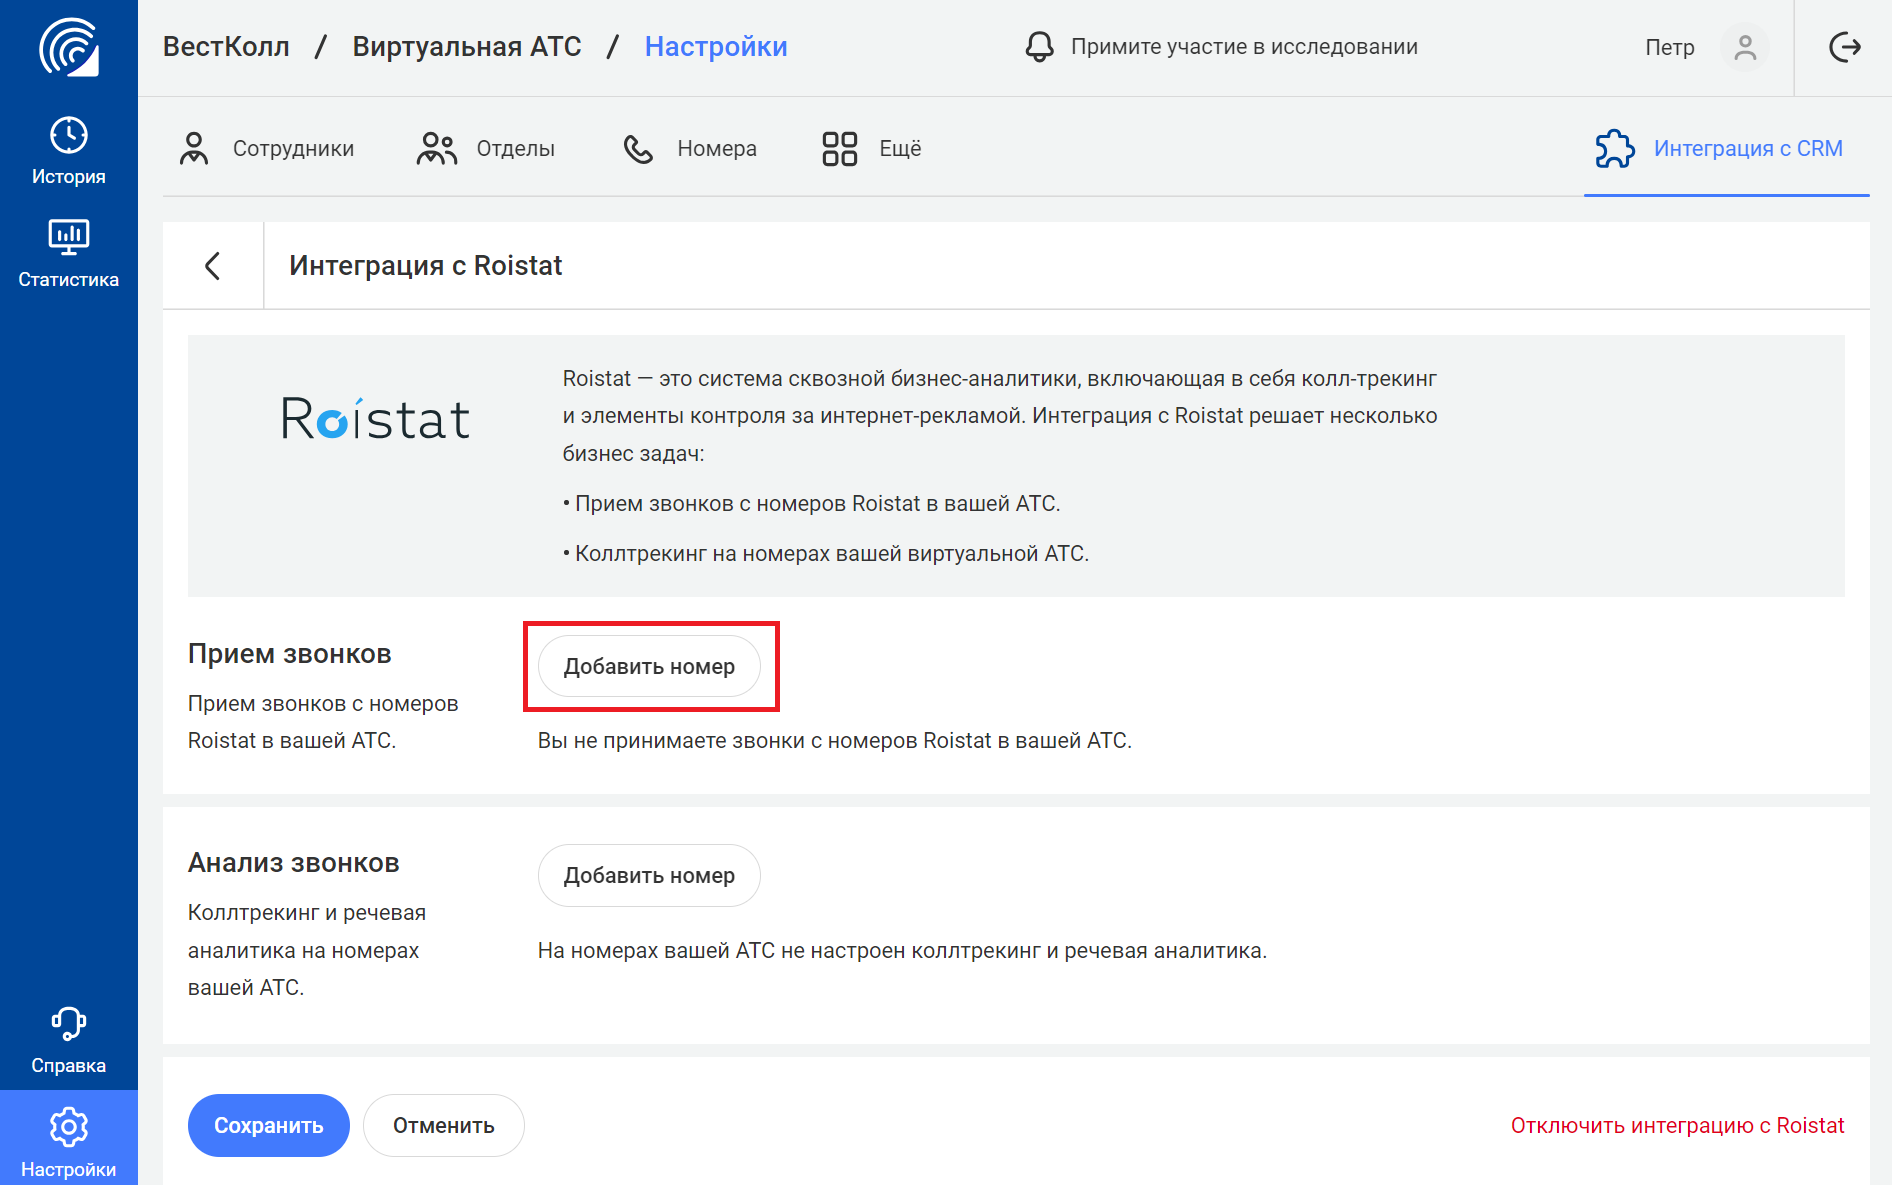Click the Сохранить button
Screen dimensions: 1892x1185
tap(269, 1125)
